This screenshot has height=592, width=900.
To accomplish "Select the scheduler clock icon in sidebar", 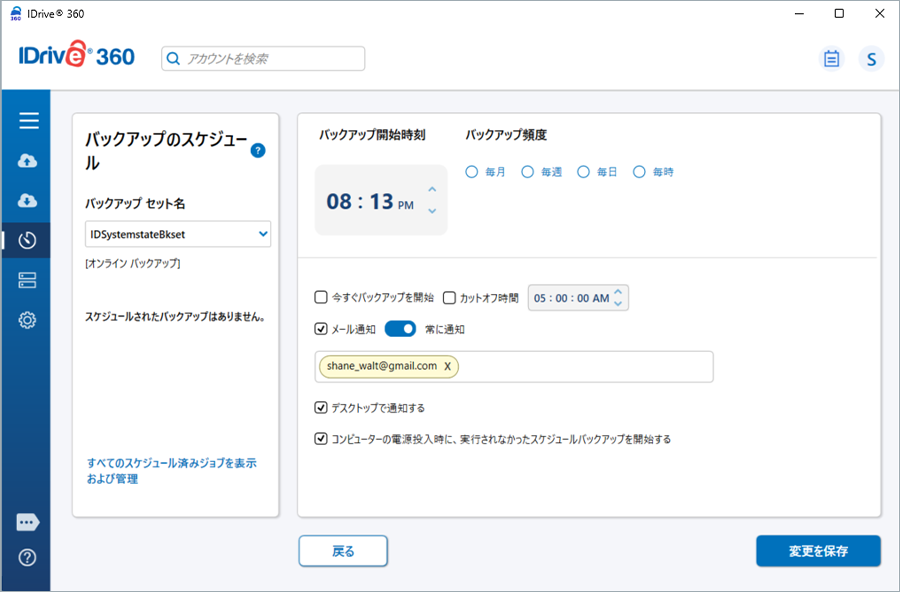I will (28, 240).
